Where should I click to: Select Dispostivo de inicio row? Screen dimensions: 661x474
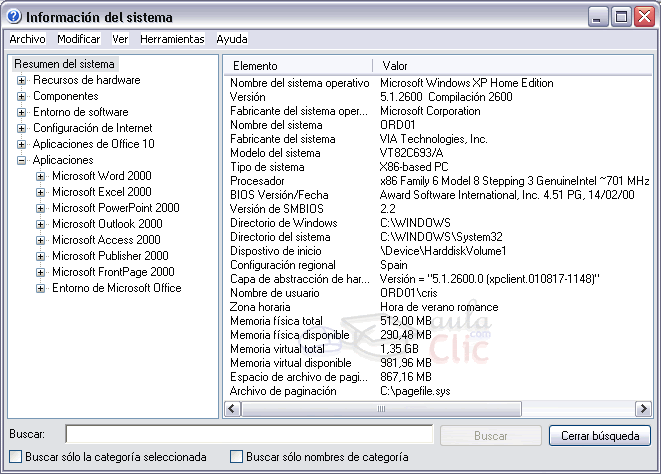point(438,251)
